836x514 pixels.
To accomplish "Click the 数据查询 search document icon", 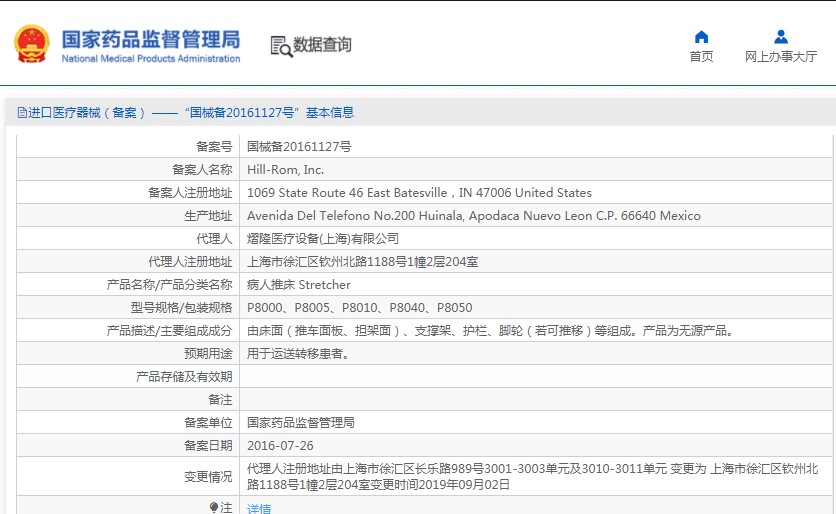I will (282, 46).
